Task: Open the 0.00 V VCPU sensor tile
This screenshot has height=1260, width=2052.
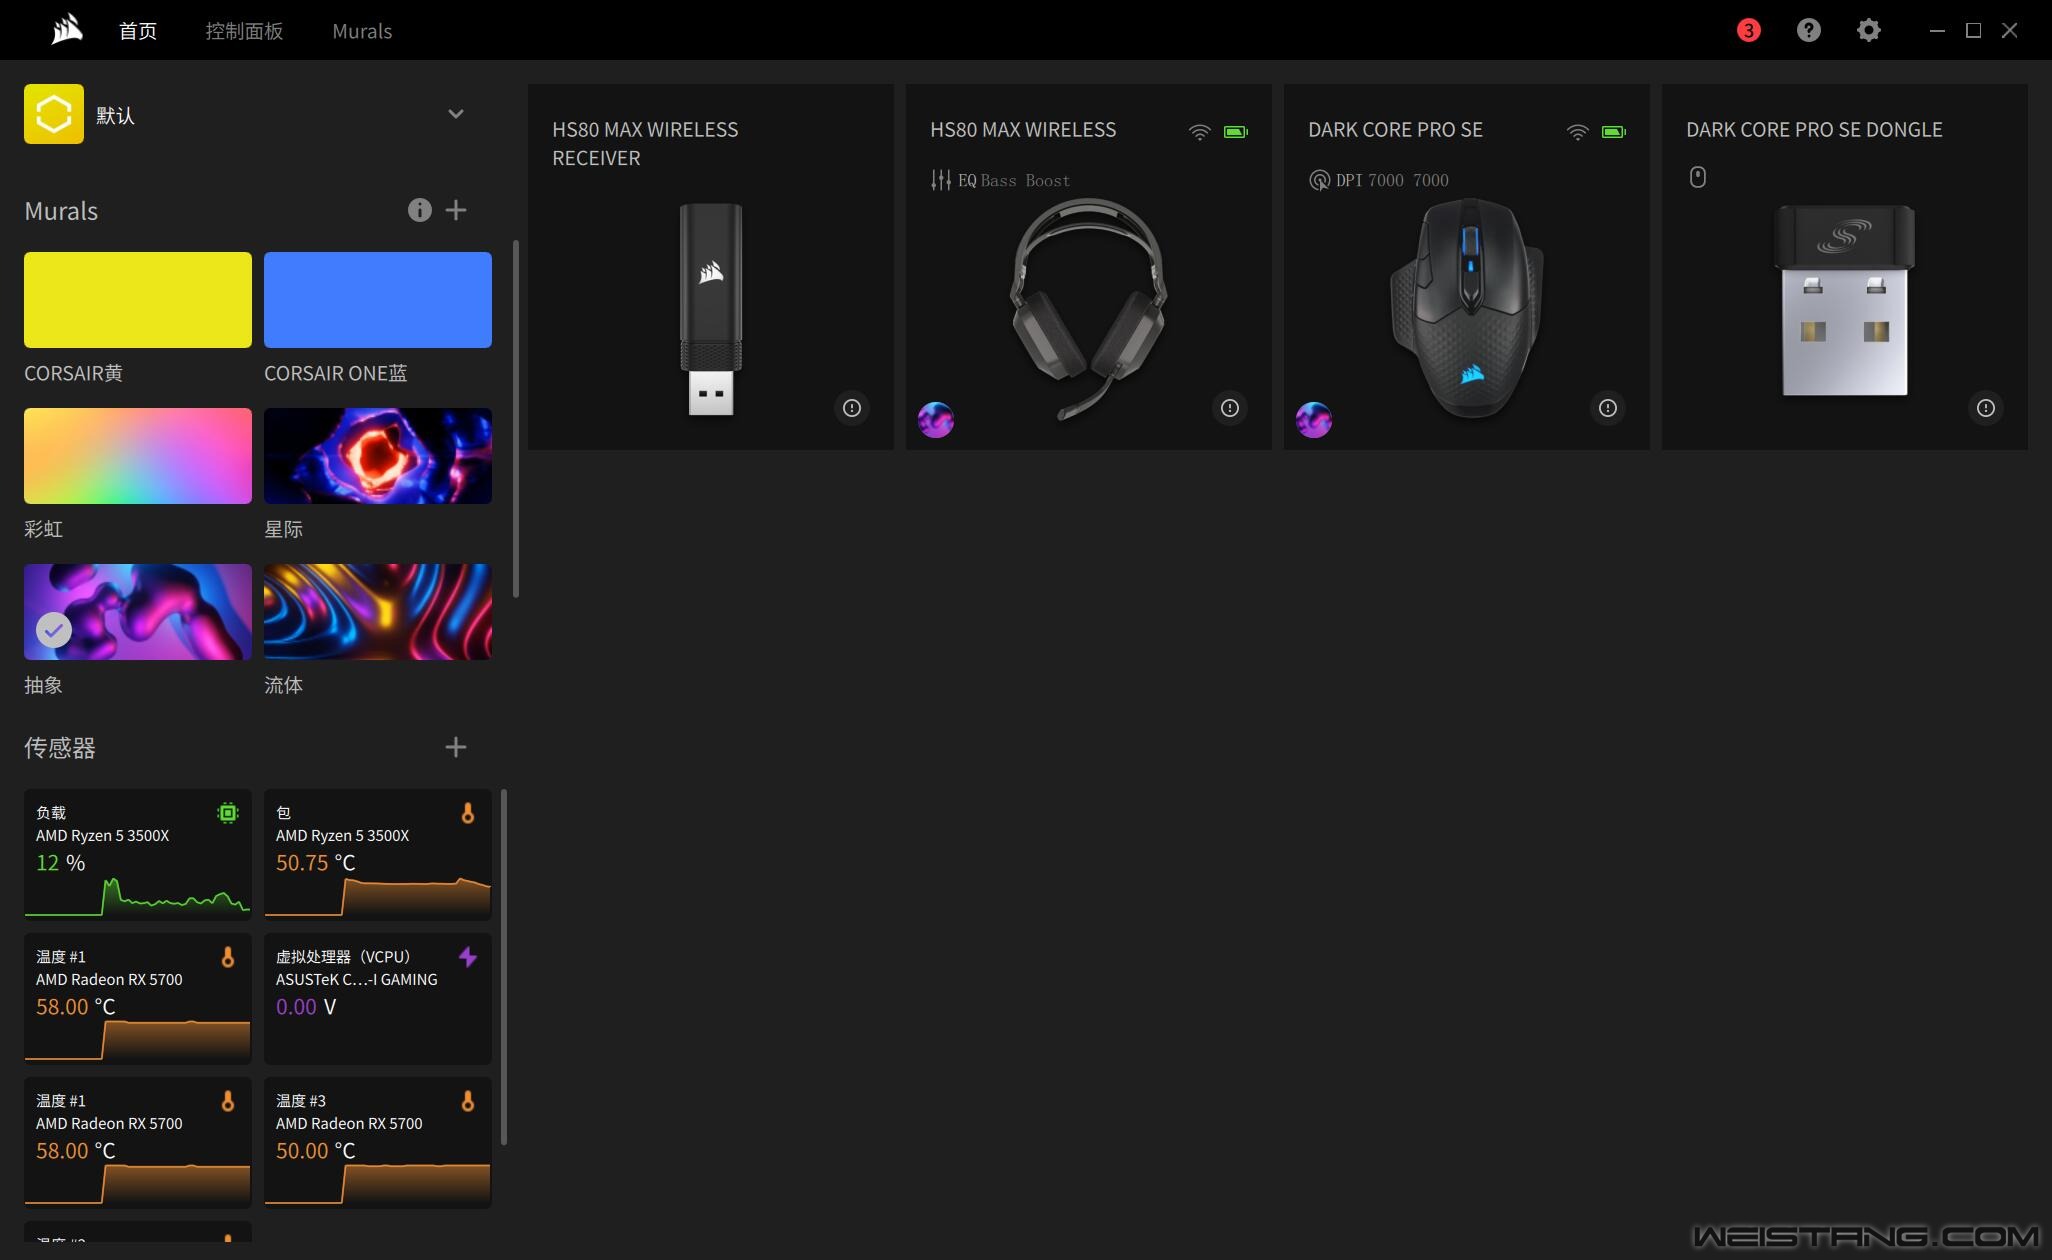Action: [x=378, y=999]
